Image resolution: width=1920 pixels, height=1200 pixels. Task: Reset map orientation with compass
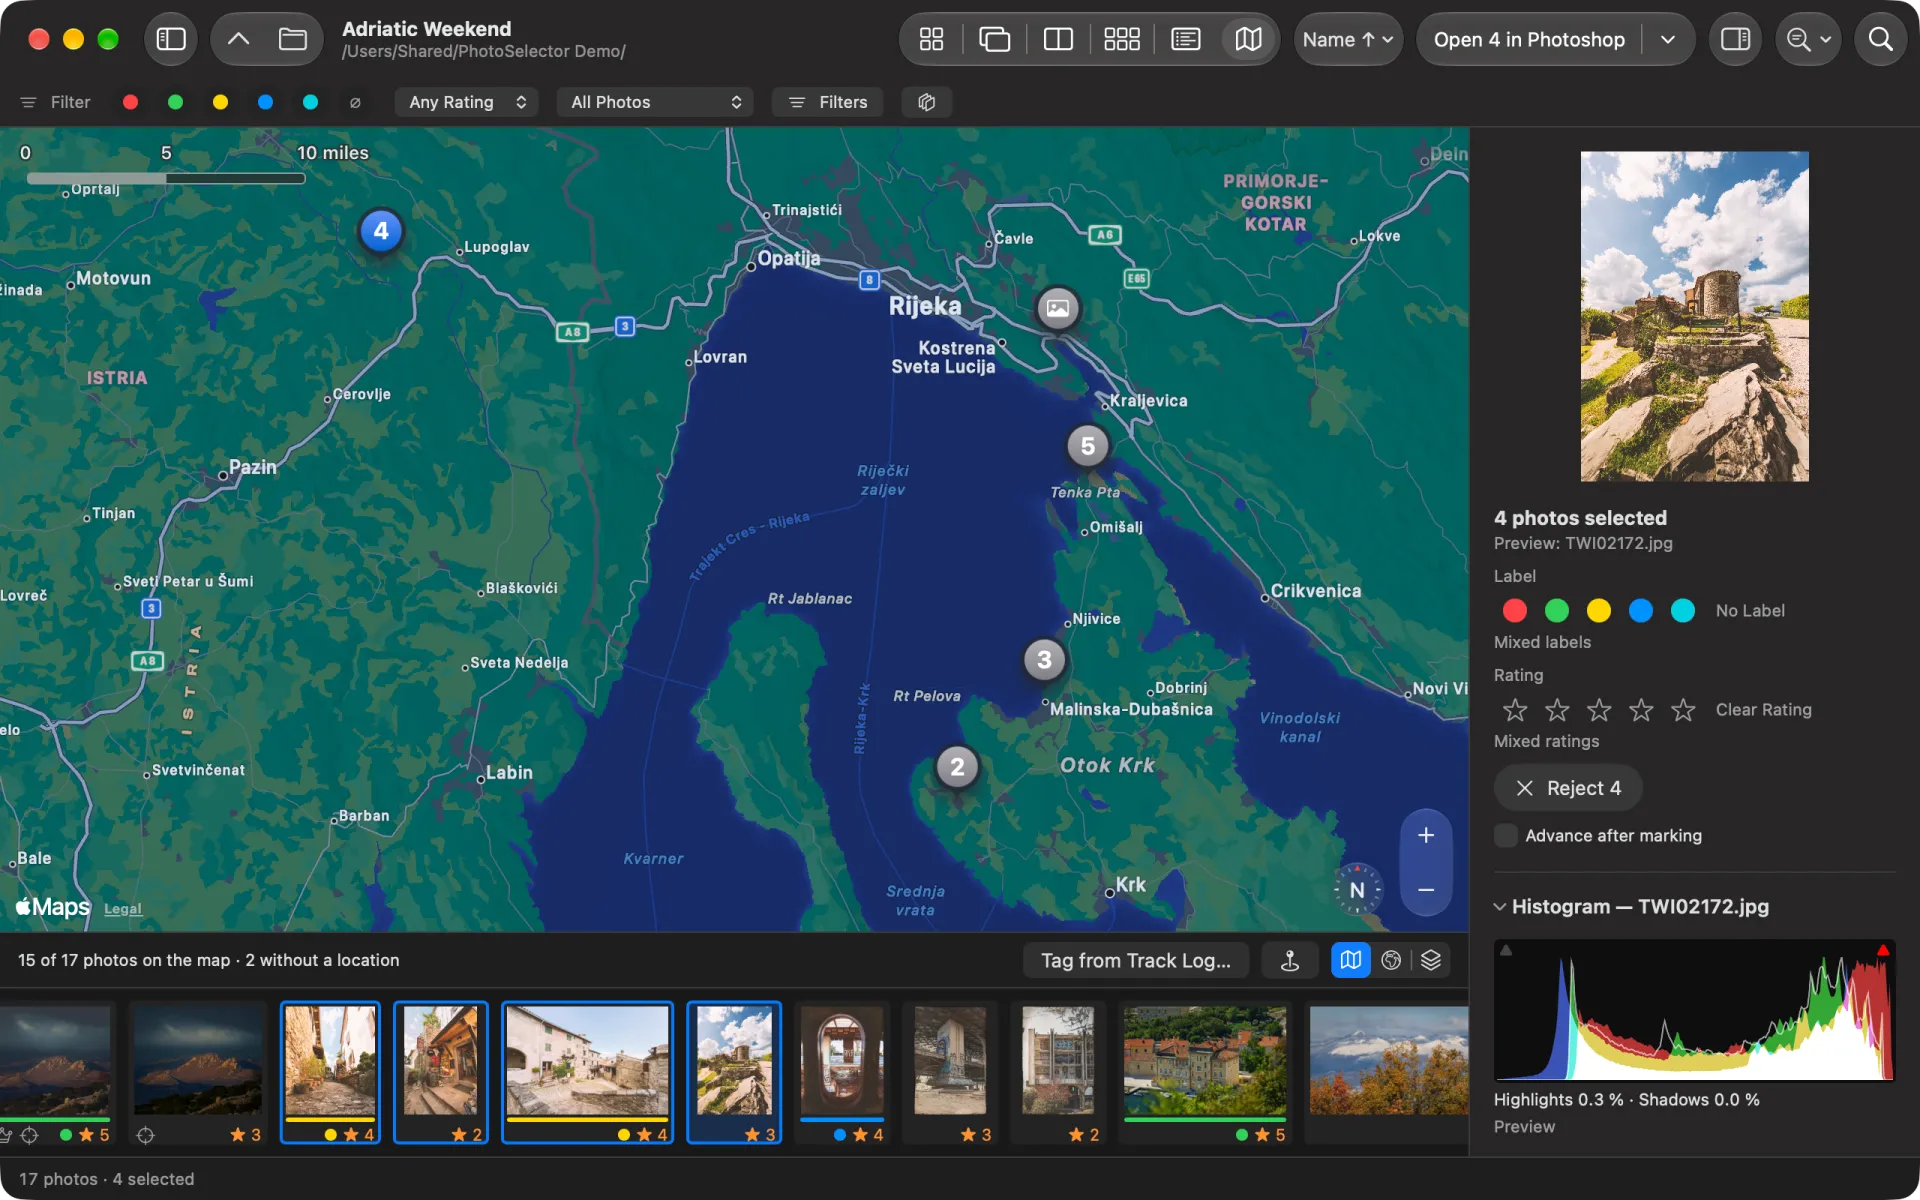point(1357,889)
